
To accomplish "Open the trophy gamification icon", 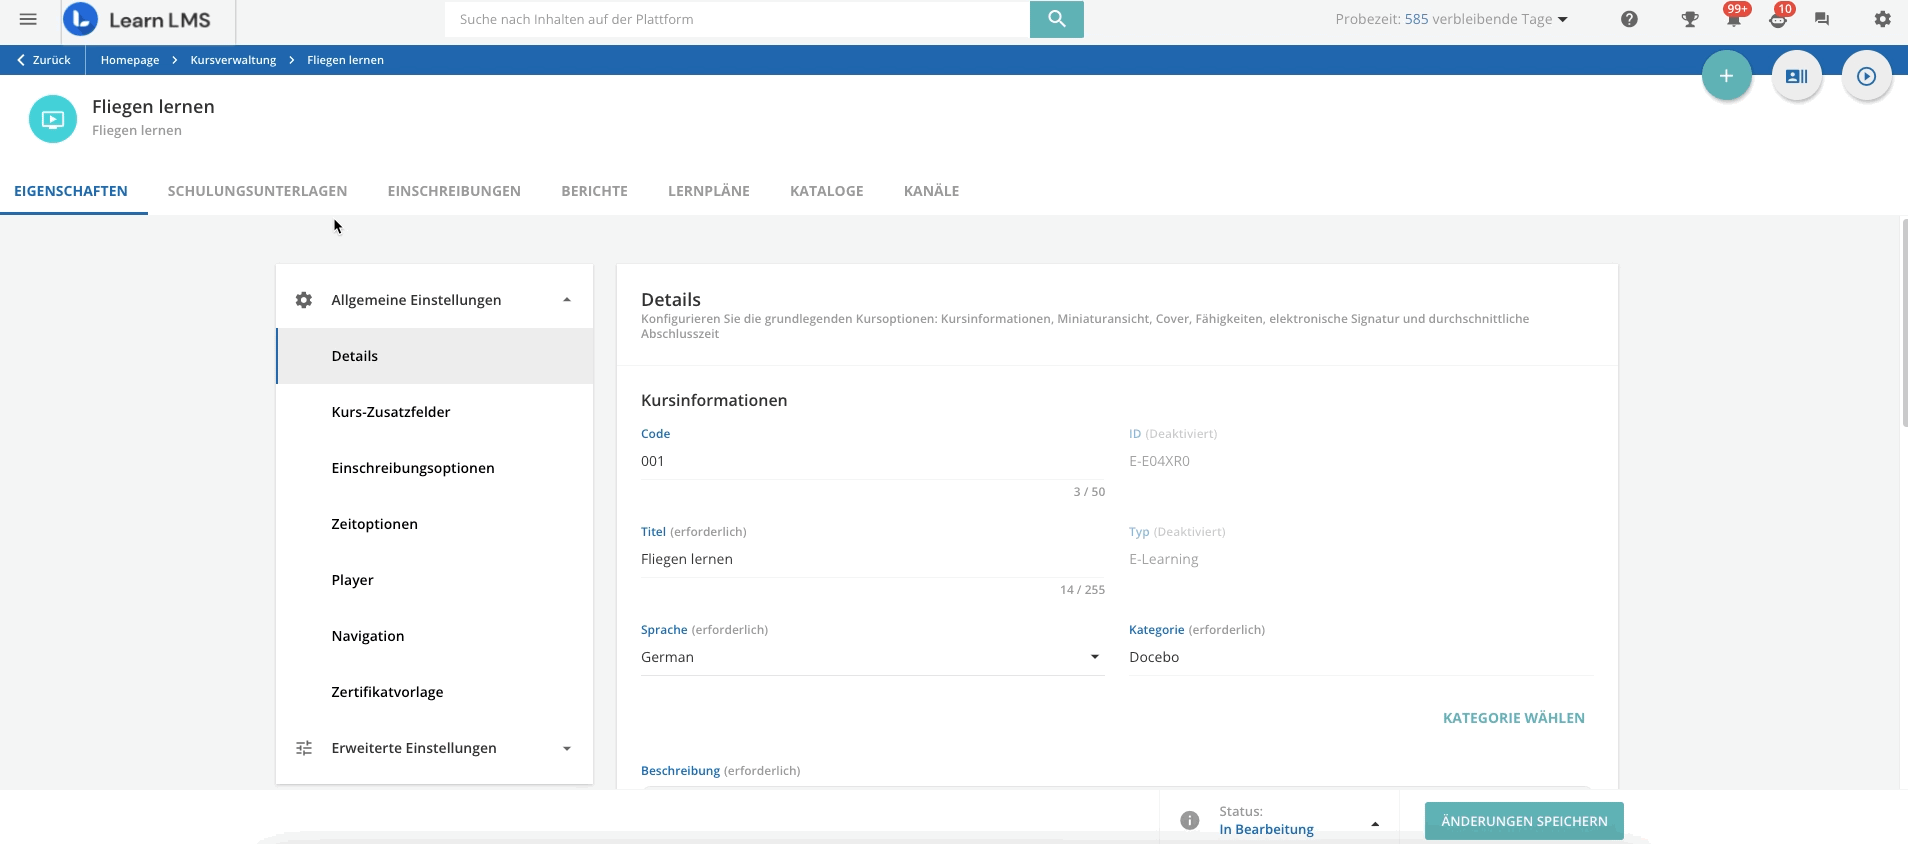I will (x=1690, y=19).
